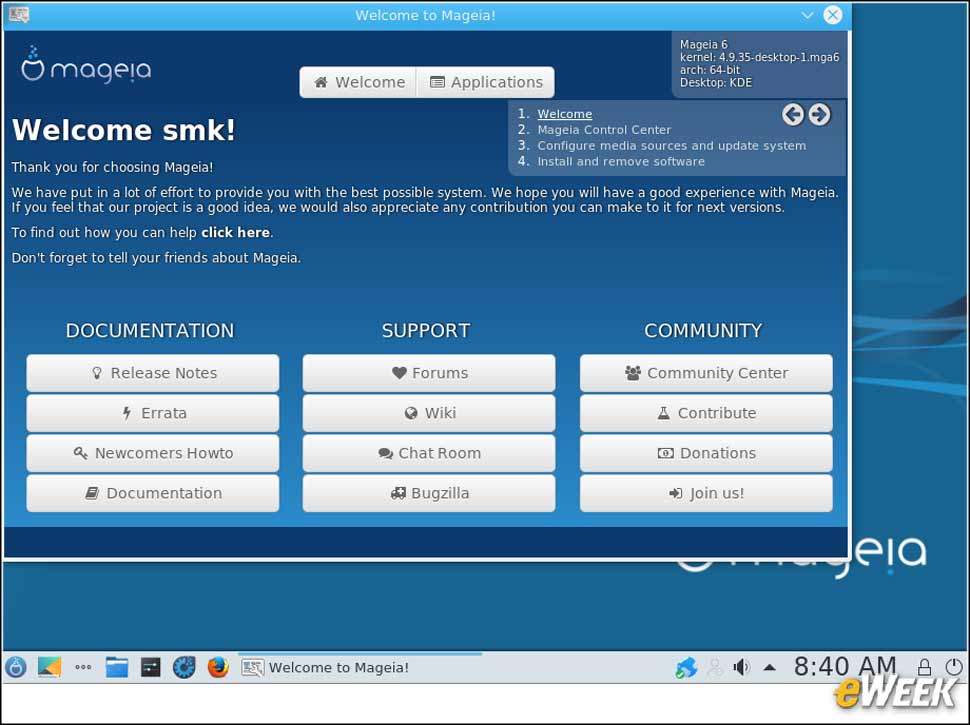Click the Mageia update applet tray icon

(x=686, y=667)
